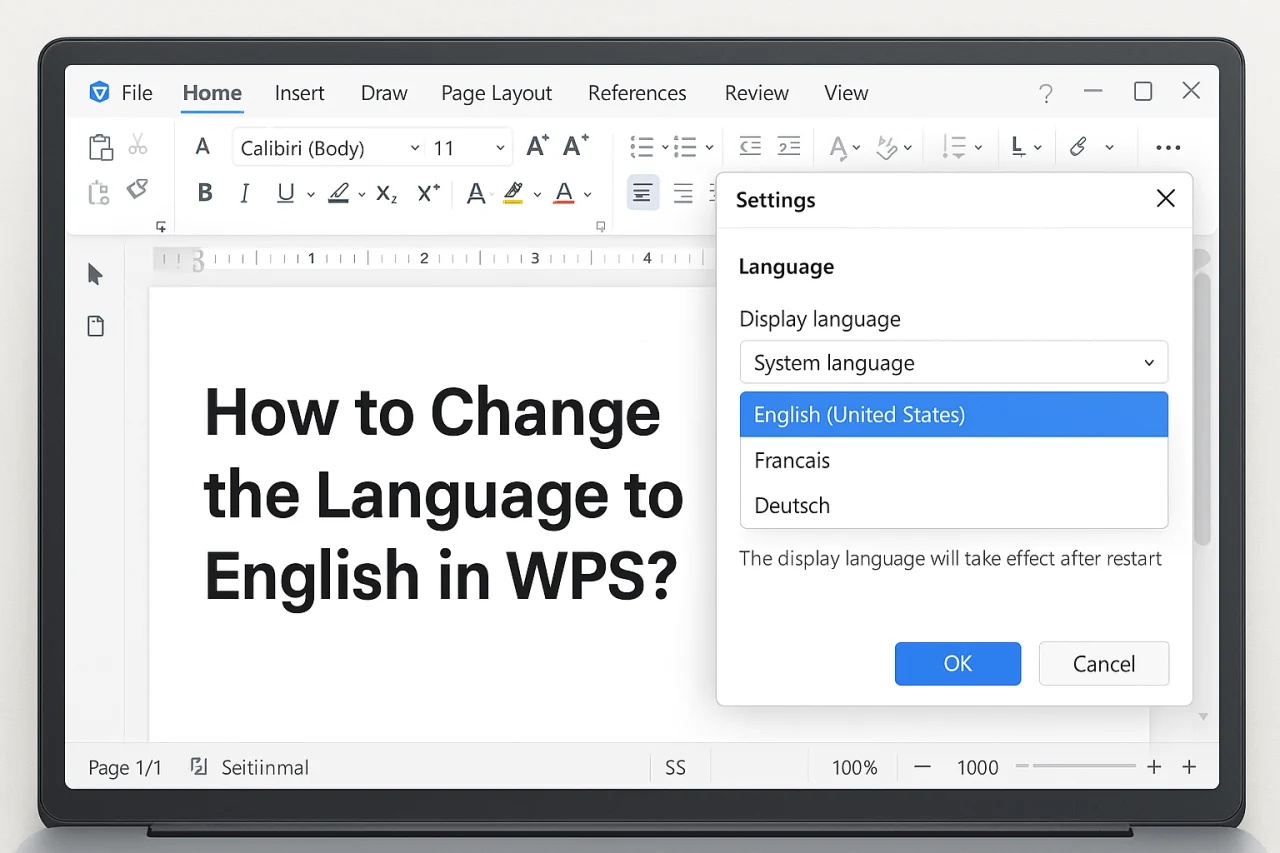This screenshot has height=853, width=1280.
Task: Click the Paste clipboard icon
Action: coord(100,147)
